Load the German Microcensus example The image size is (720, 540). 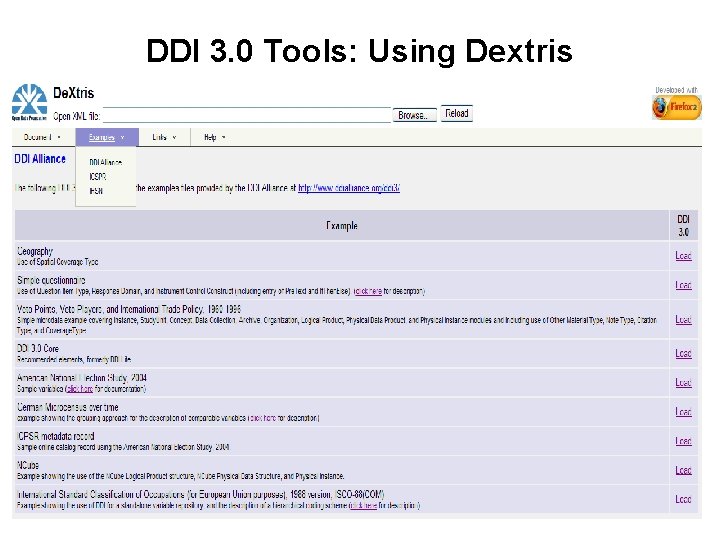[x=683, y=412]
